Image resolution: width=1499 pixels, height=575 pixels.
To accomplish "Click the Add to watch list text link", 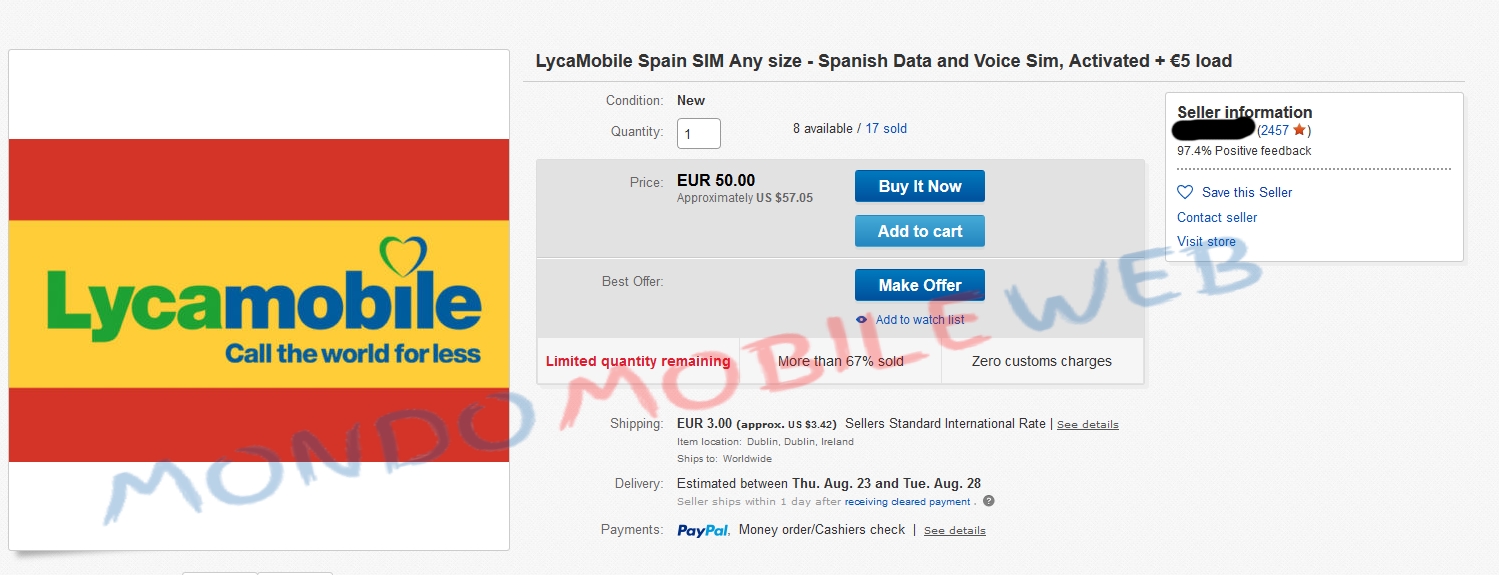I will pyautogui.click(x=920, y=320).
